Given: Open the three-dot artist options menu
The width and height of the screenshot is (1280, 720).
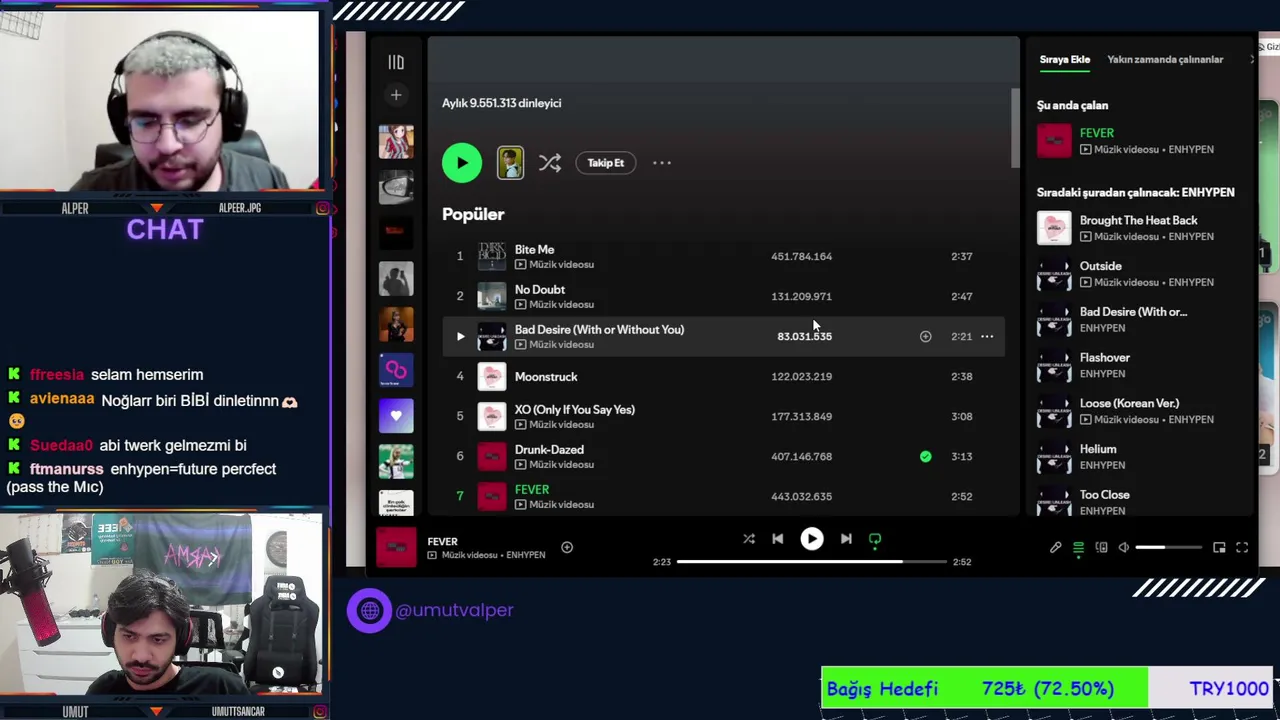Looking at the screenshot, I should pyautogui.click(x=662, y=163).
